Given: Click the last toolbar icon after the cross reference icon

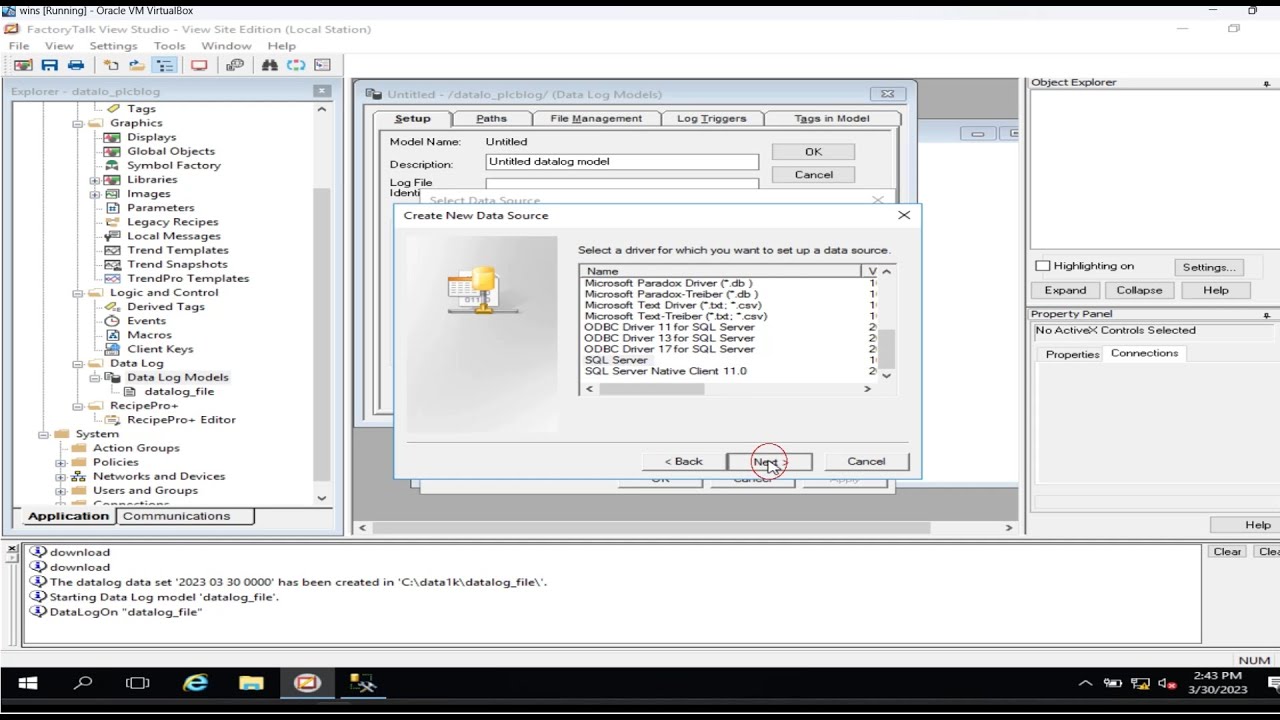Looking at the screenshot, I should click(x=322, y=65).
